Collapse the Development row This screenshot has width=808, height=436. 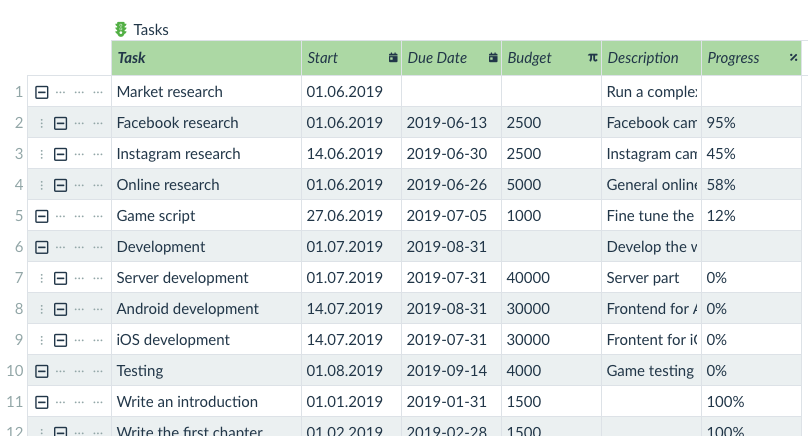point(42,247)
